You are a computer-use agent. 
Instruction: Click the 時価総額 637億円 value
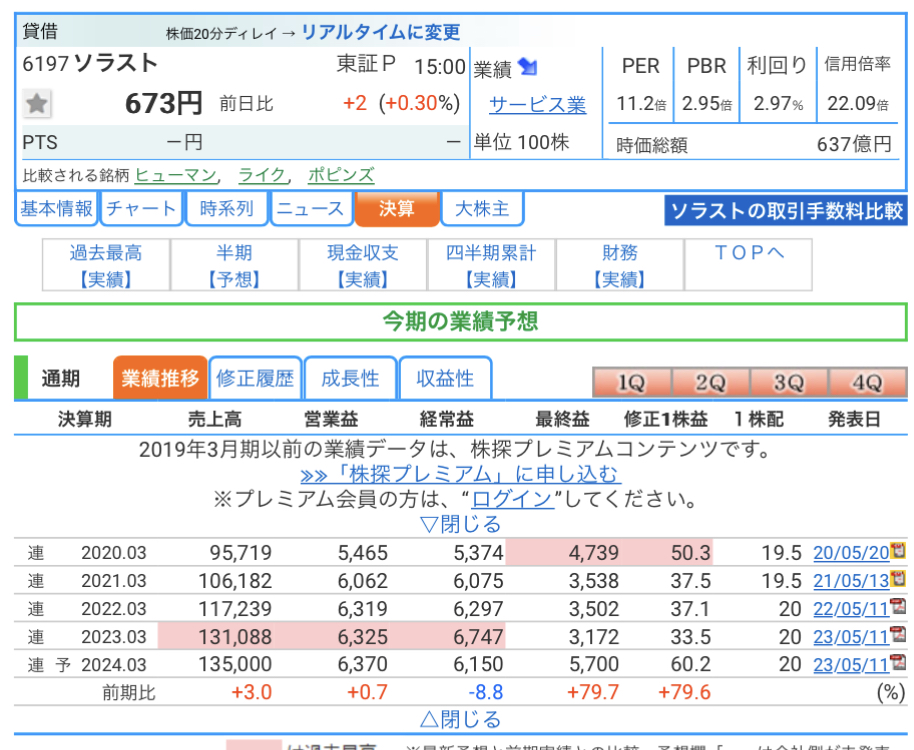(x=854, y=144)
